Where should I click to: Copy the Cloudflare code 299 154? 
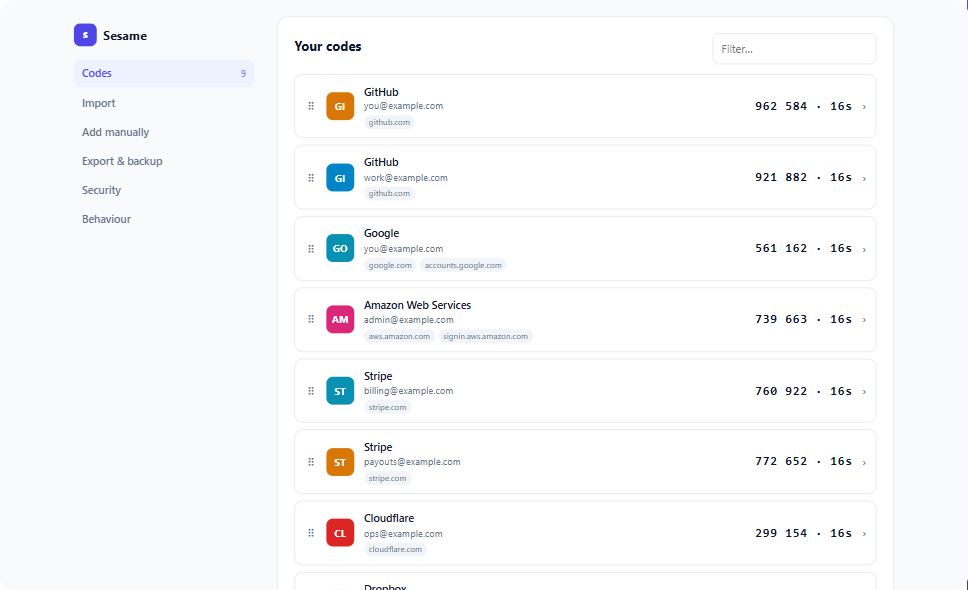780,533
